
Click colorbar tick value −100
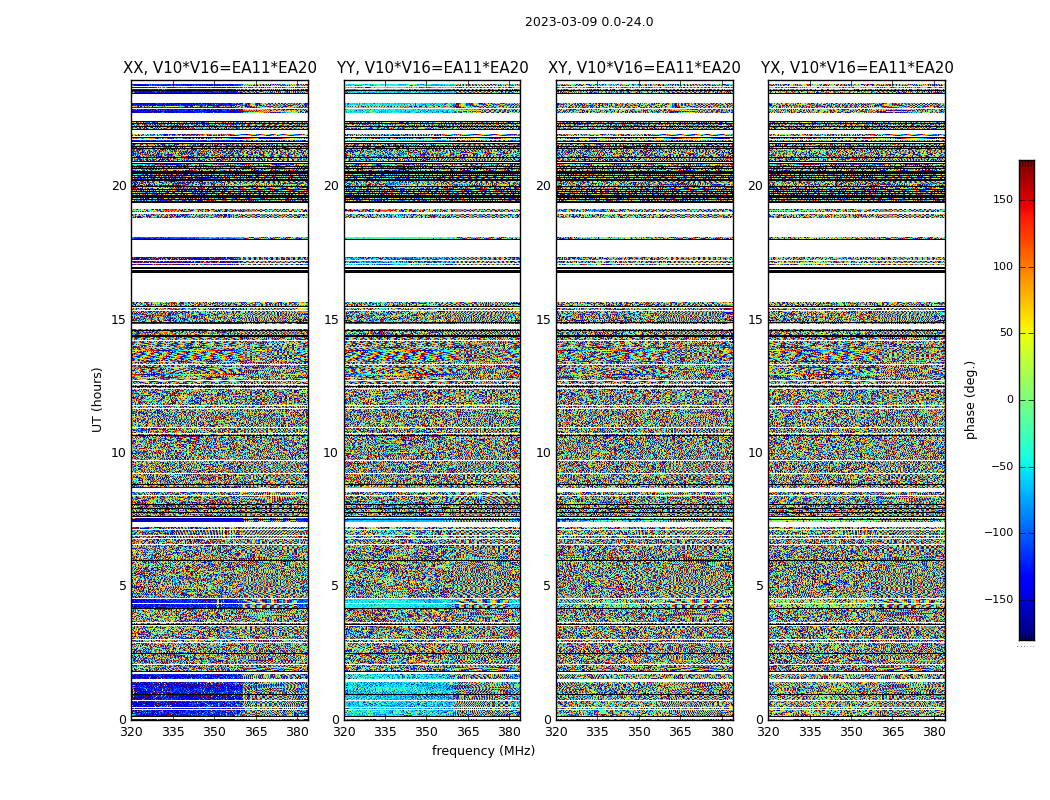pyautogui.click(x=999, y=533)
